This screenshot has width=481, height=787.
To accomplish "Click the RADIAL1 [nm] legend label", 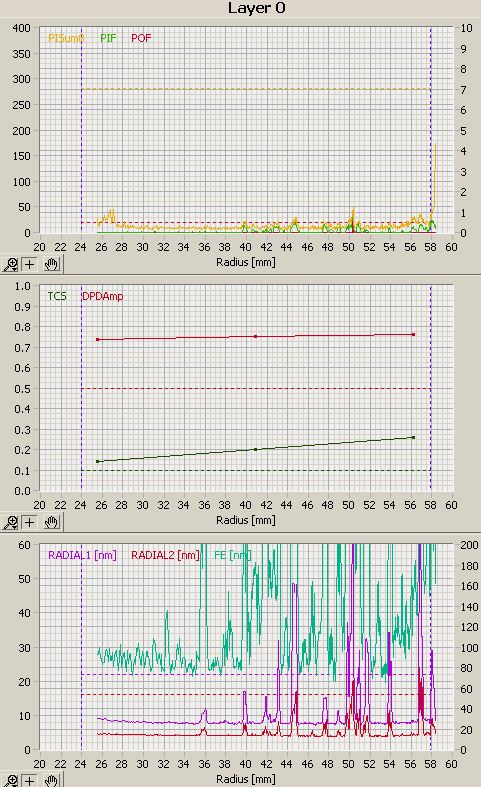I will (x=82, y=555).
